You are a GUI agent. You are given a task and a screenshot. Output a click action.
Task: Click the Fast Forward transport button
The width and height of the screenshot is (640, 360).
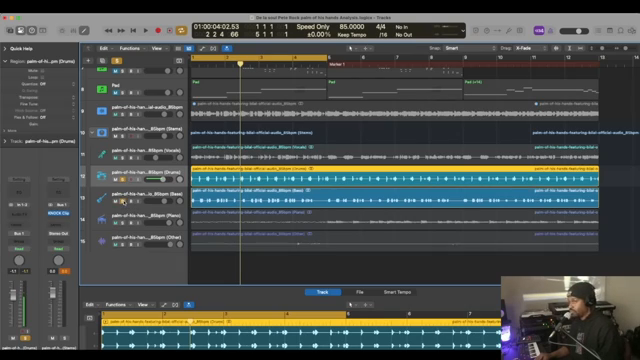(x=121, y=31)
